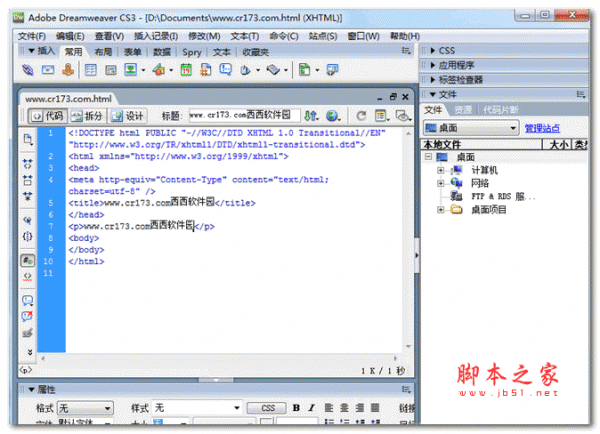
Task: Click the wrap tag icon
Action: 28,333
